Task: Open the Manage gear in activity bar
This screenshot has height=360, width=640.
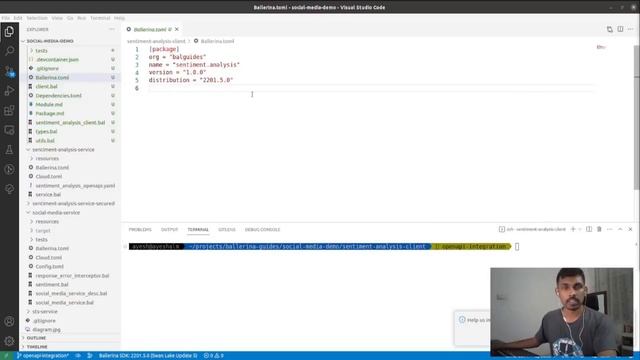Action: [9, 341]
